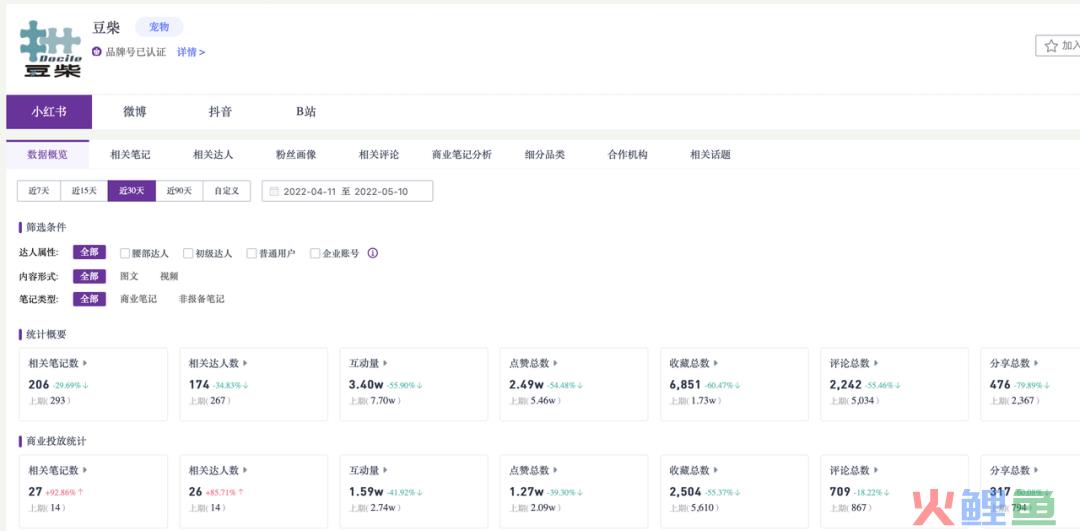Check the 腰部达人 checkbox
1080x531 pixels.
pyautogui.click(x=125, y=253)
